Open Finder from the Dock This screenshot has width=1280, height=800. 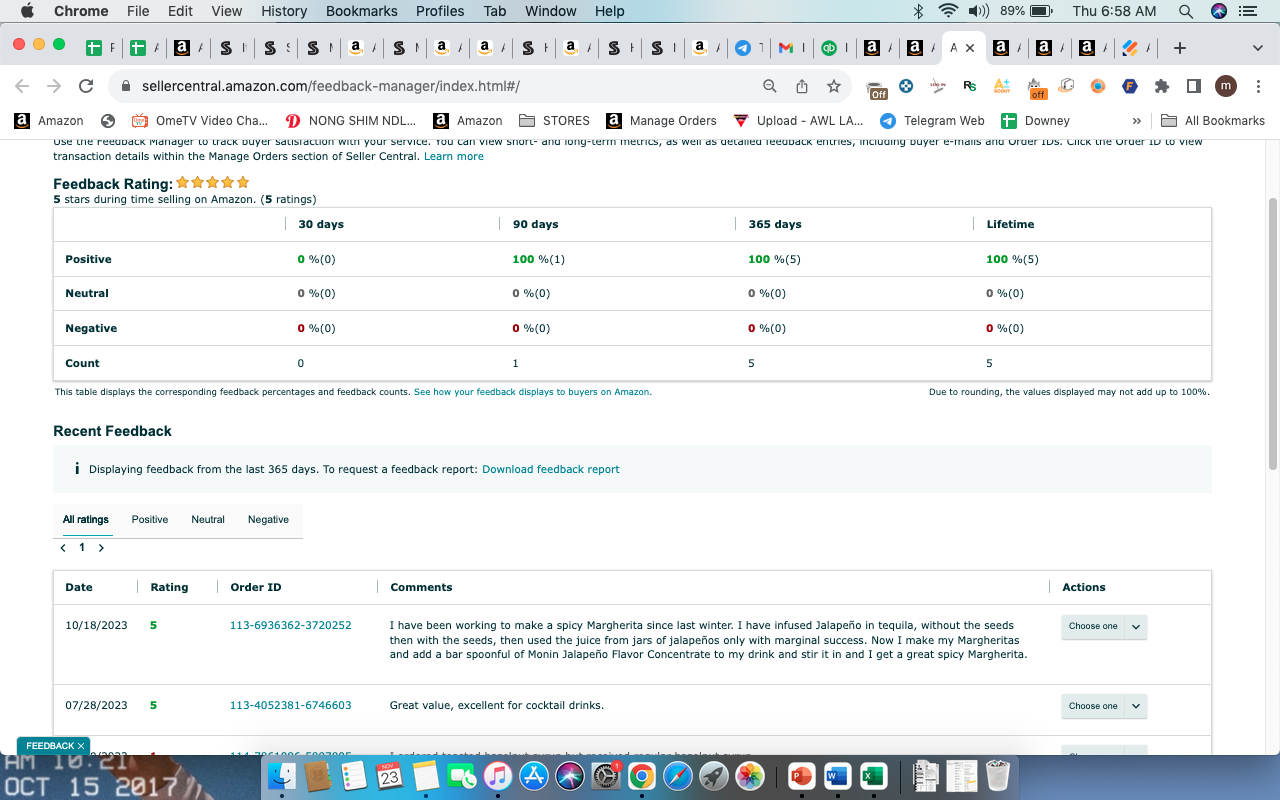coord(282,775)
